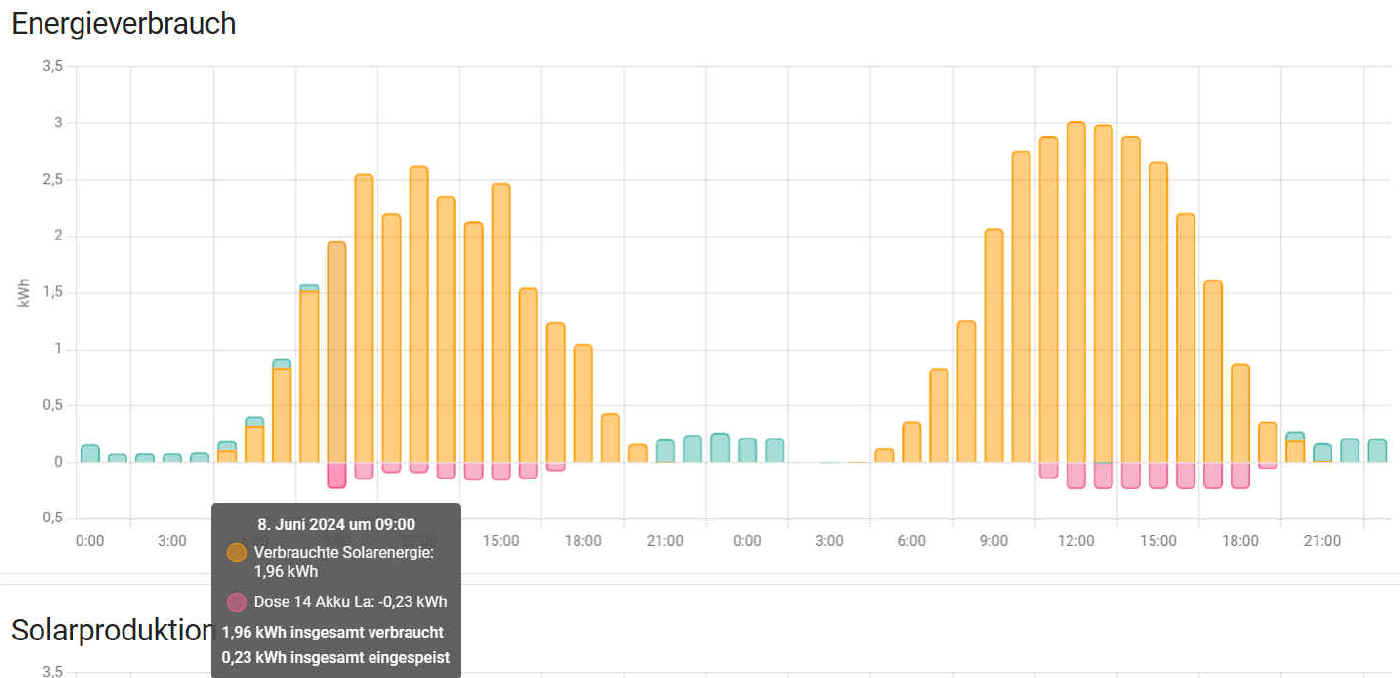Click the orange swatch beside Verbrauchte Solarenergie

click(x=237, y=552)
